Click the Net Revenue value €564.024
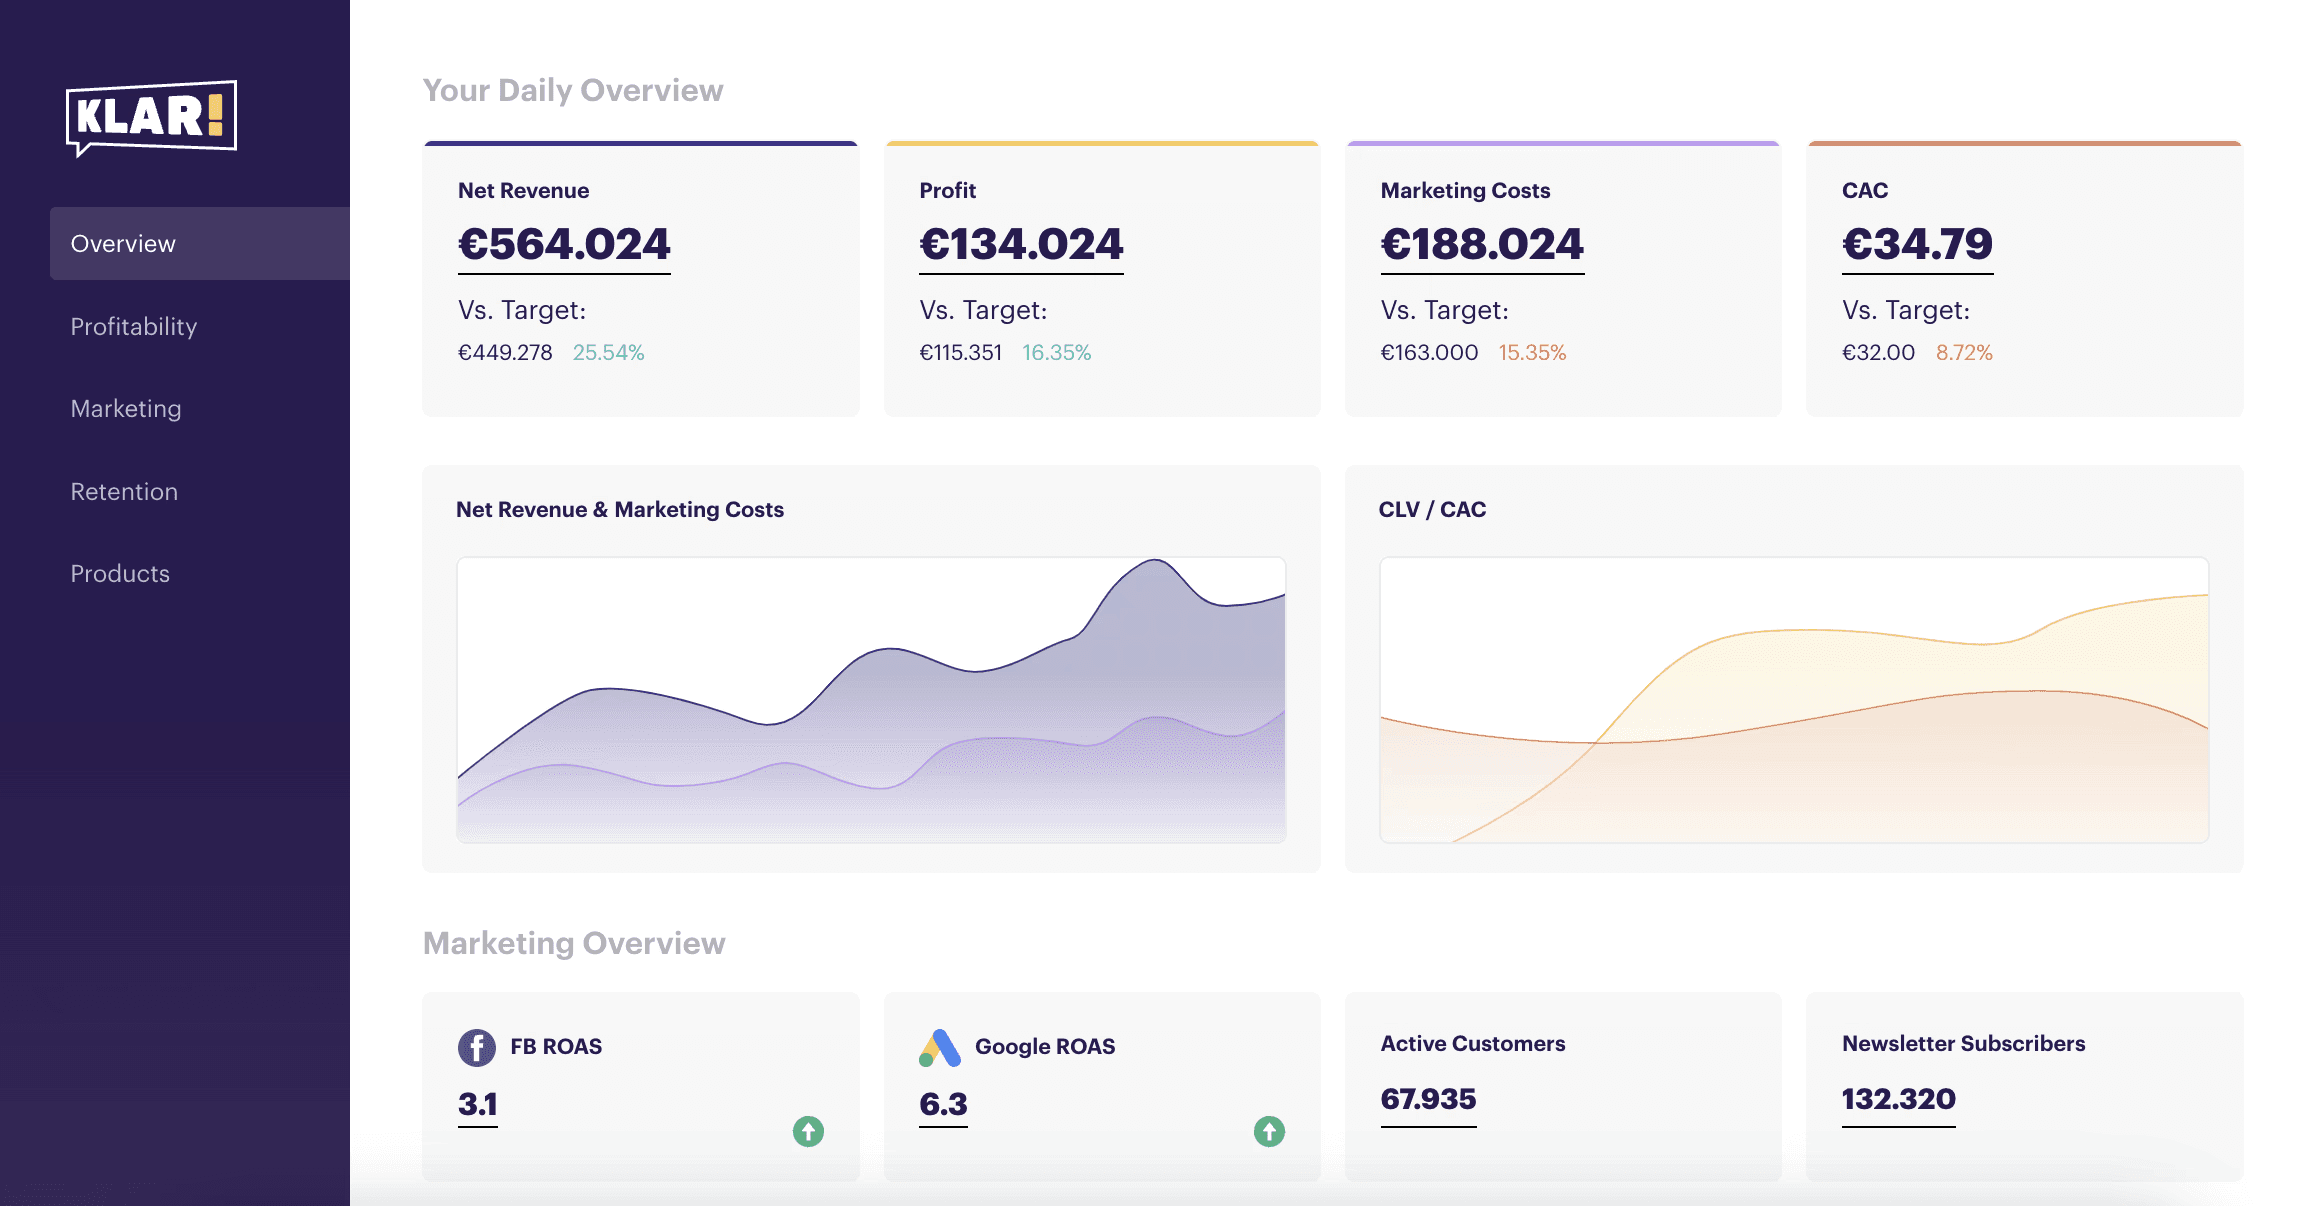 564,245
